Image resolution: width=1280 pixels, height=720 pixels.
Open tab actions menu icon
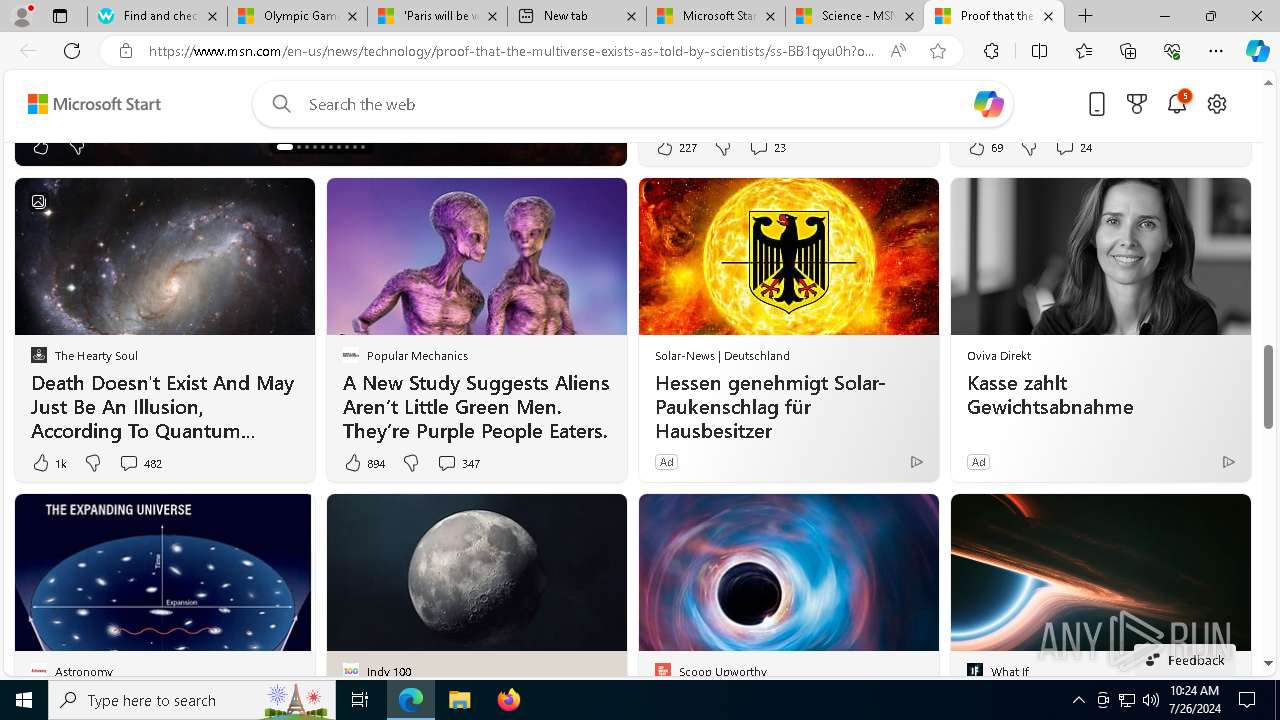point(60,16)
